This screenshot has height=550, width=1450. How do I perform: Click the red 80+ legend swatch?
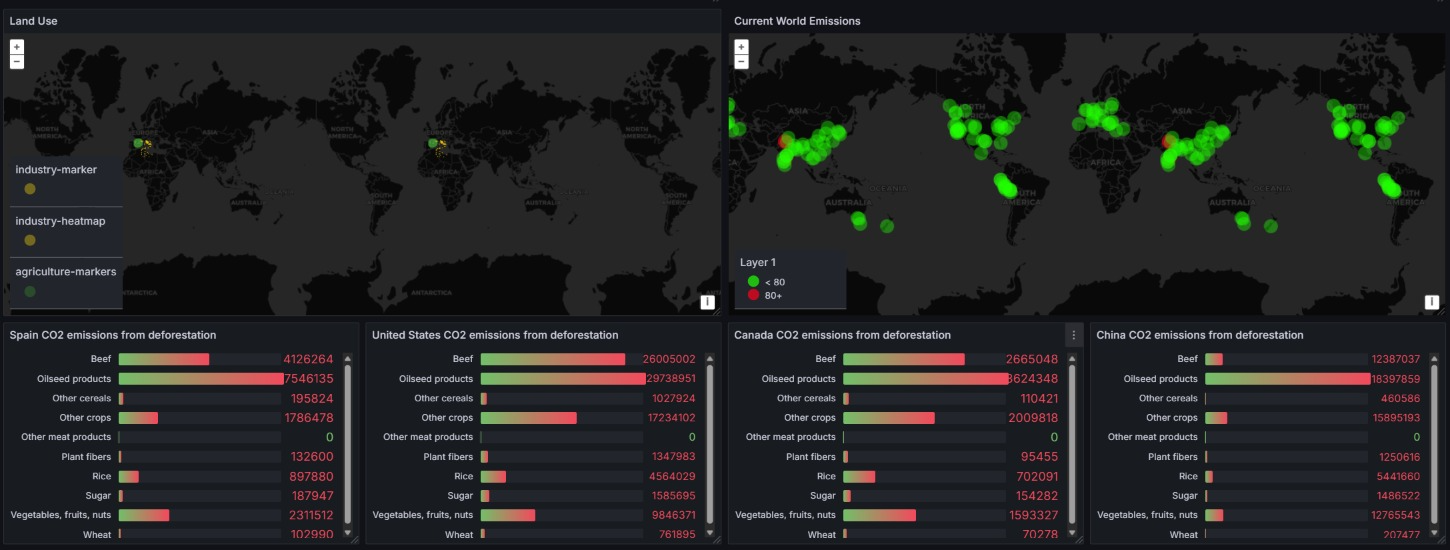[753, 295]
